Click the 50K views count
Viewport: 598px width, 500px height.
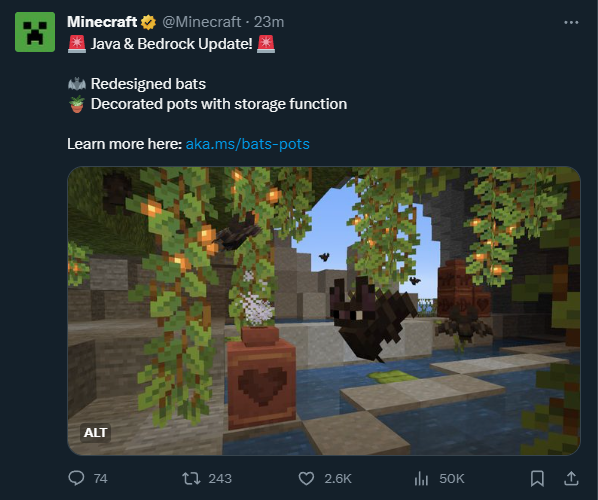point(452,479)
